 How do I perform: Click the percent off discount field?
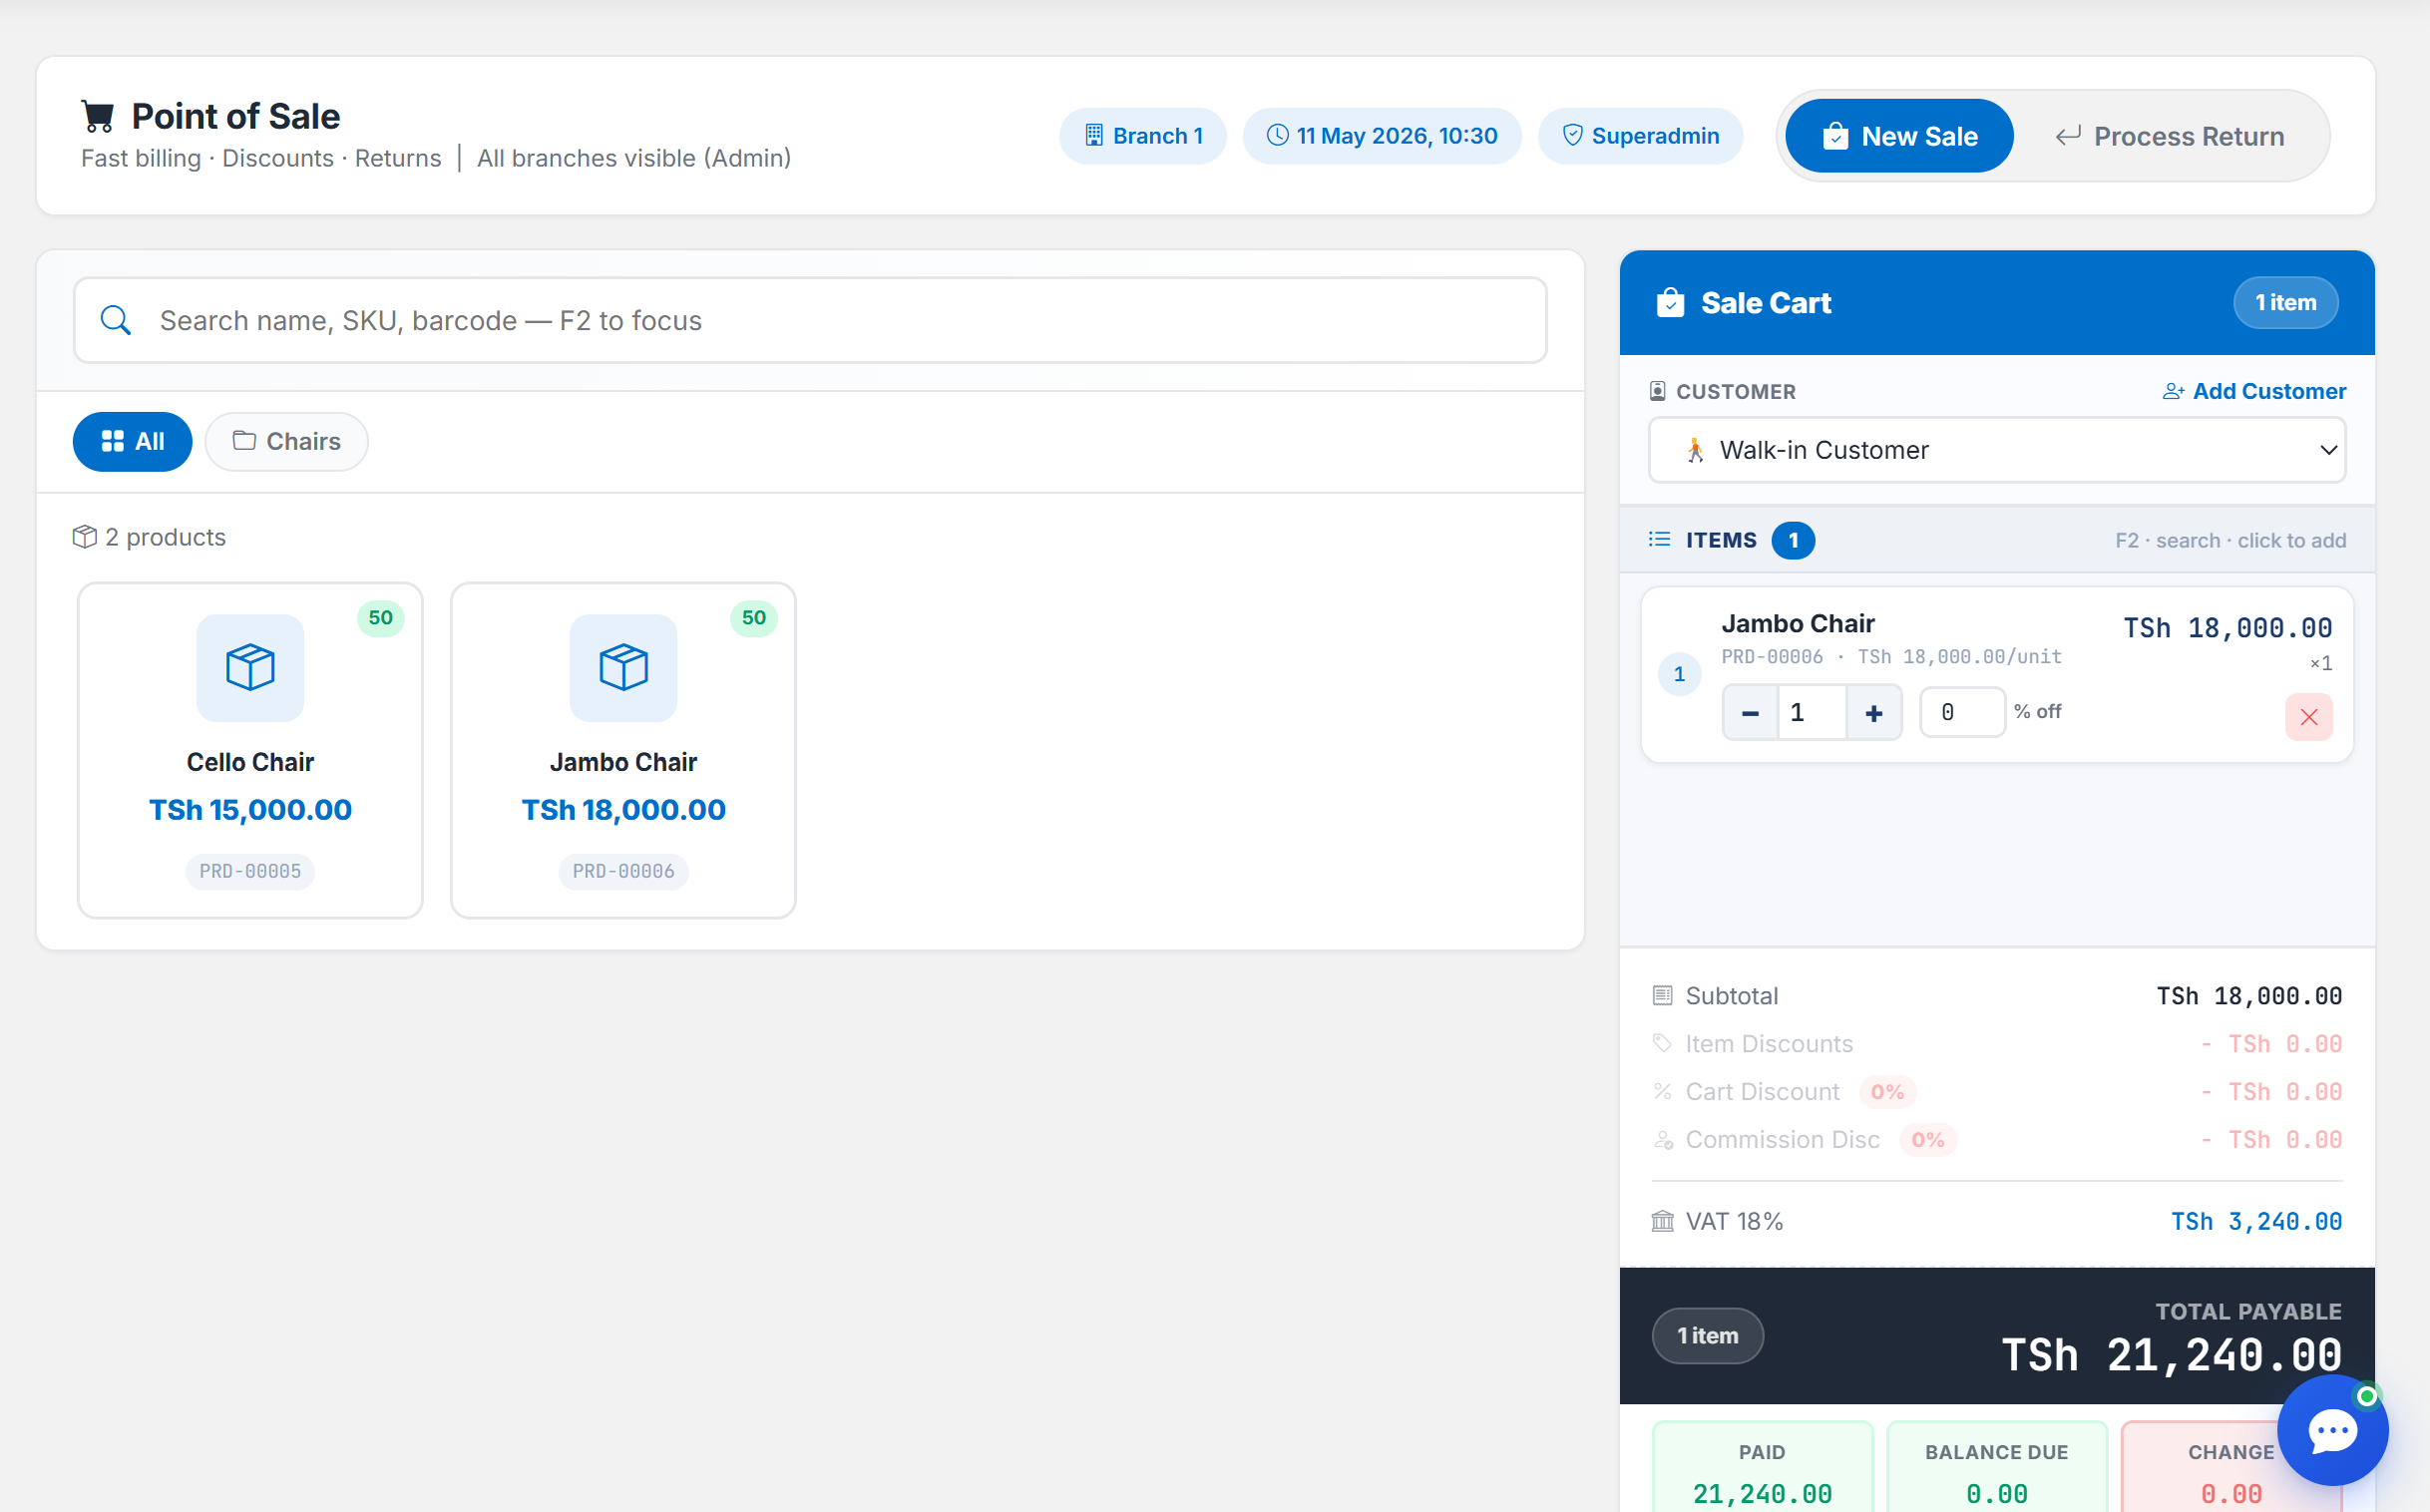(1962, 712)
